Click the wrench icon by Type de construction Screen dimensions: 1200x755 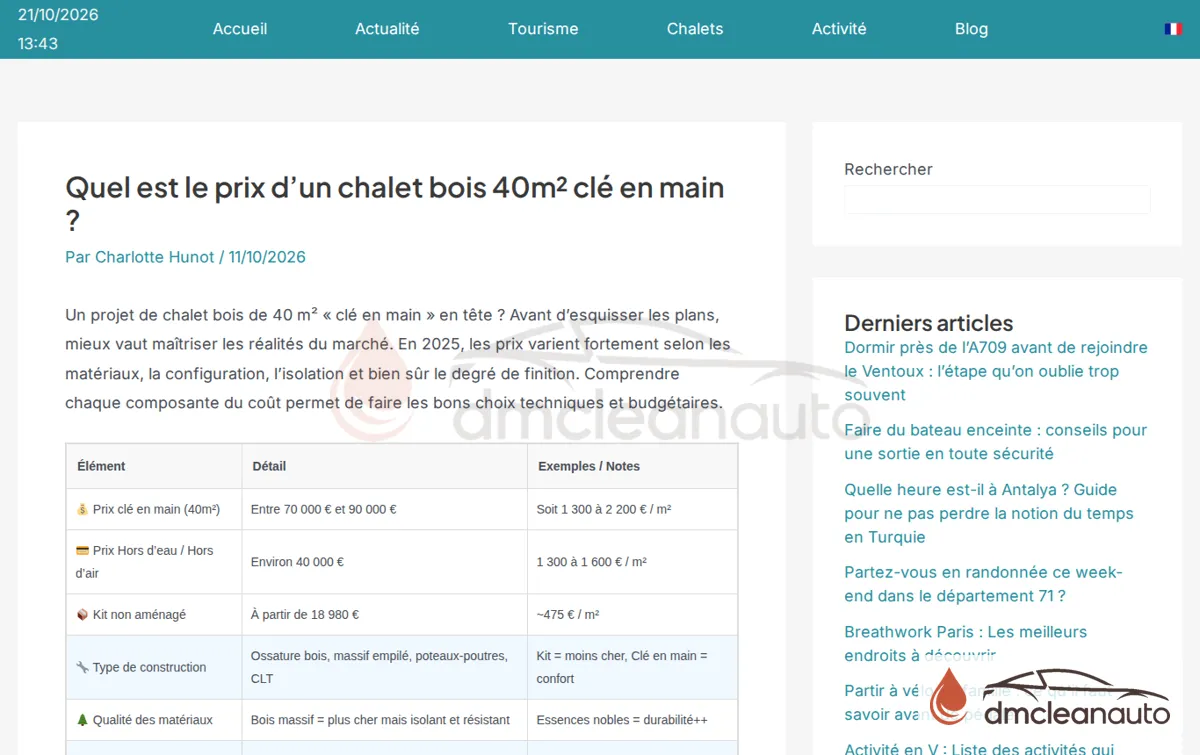click(83, 667)
